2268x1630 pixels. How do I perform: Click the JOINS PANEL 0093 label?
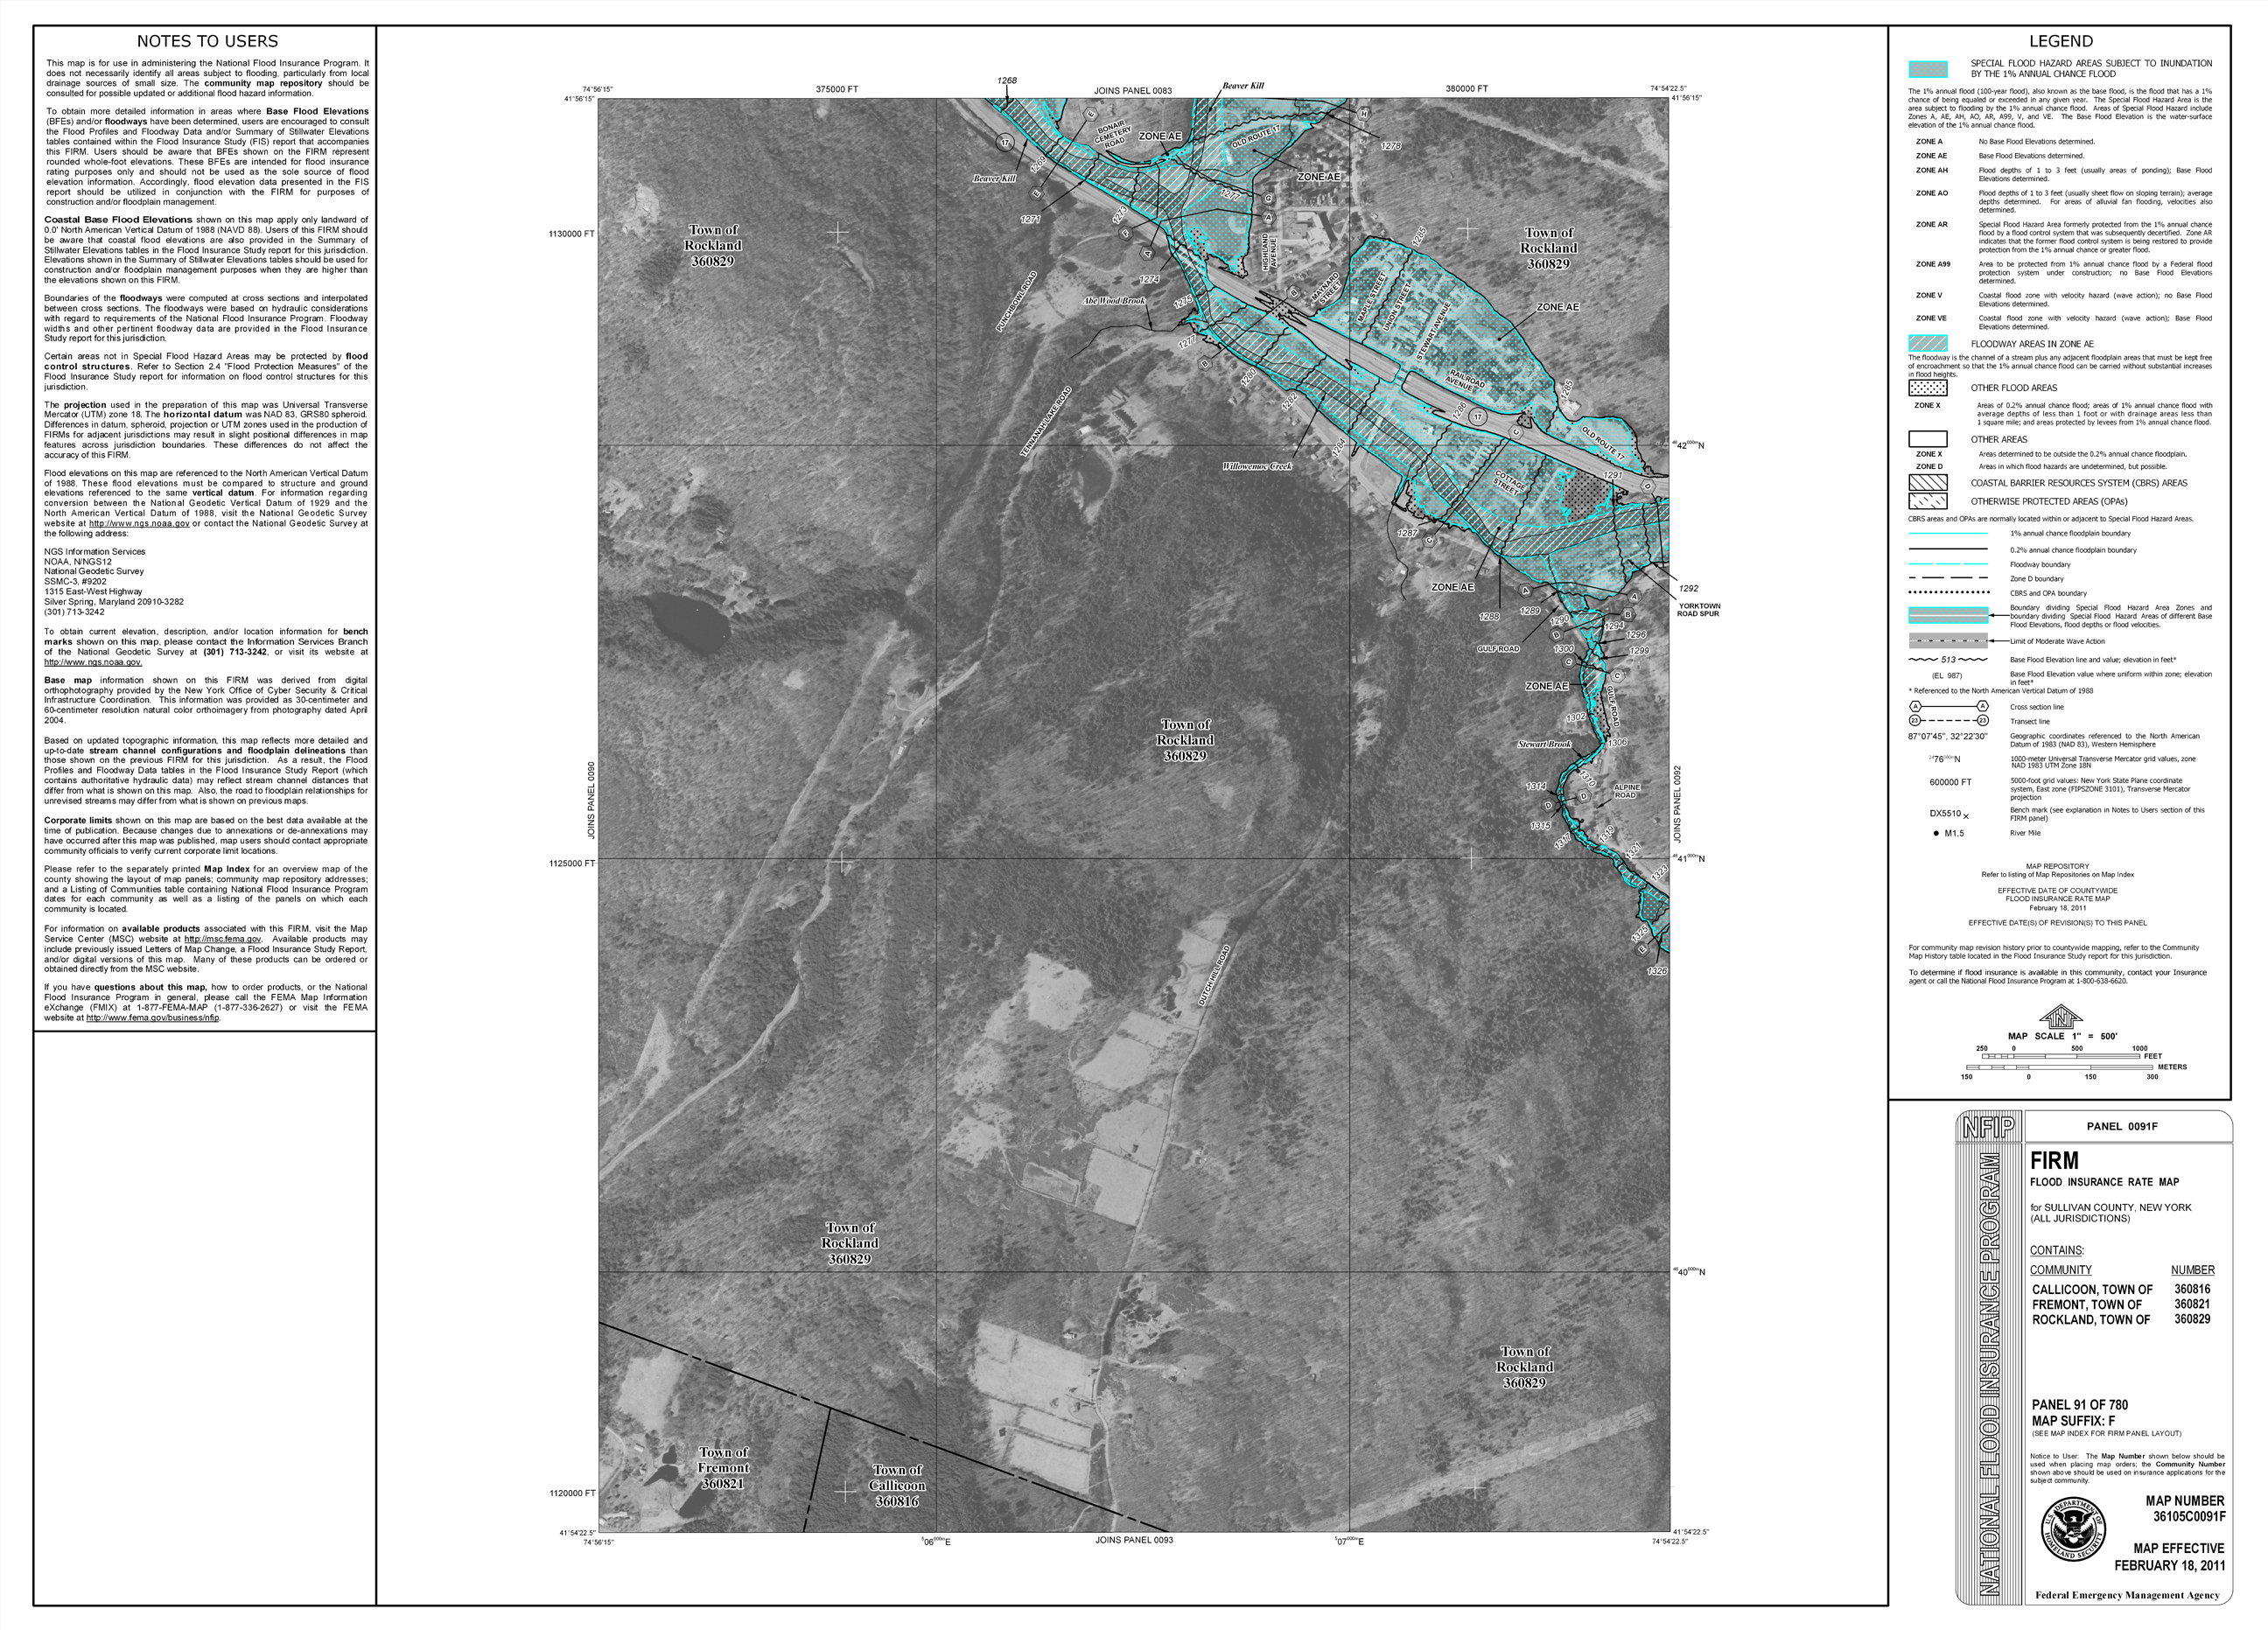click(1134, 1540)
